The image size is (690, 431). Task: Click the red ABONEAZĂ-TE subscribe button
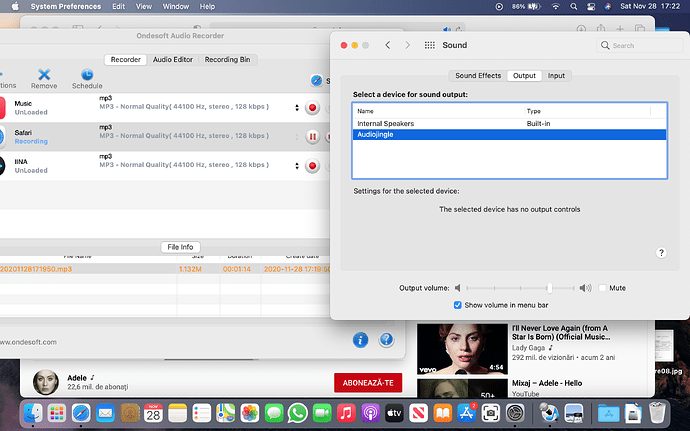click(x=369, y=382)
